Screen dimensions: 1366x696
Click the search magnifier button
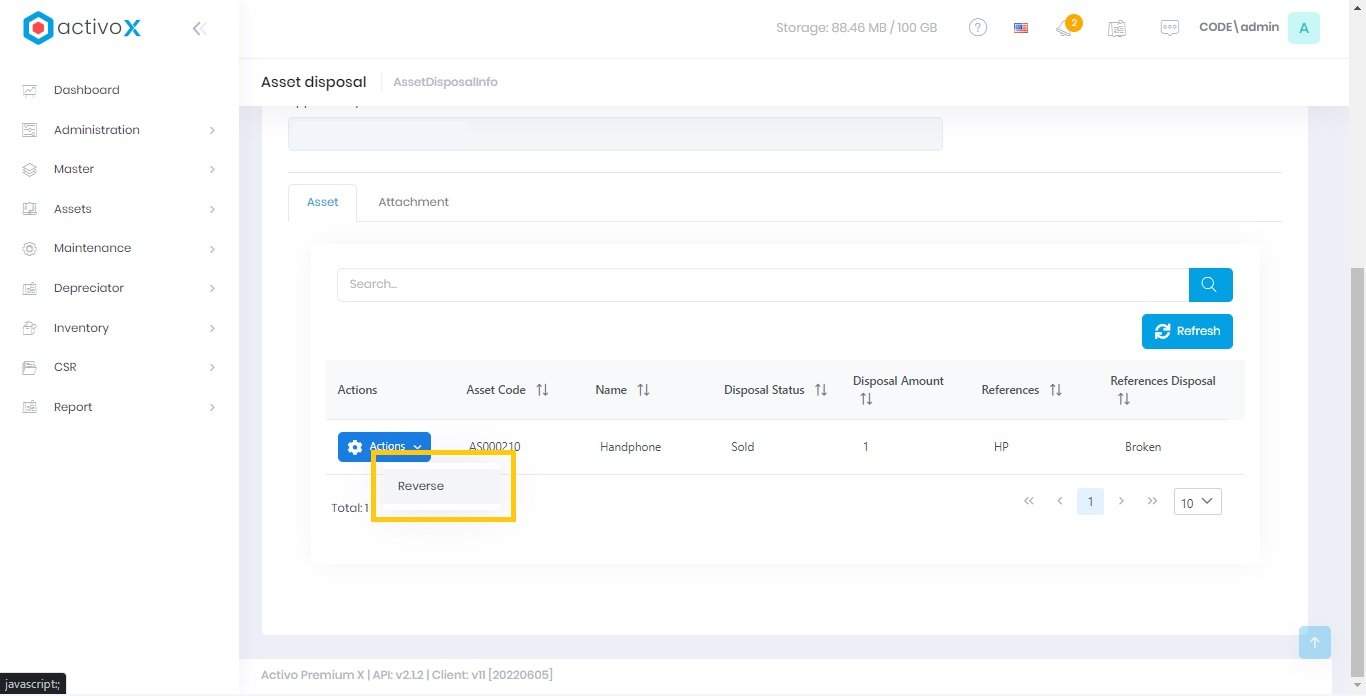click(1210, 285)
